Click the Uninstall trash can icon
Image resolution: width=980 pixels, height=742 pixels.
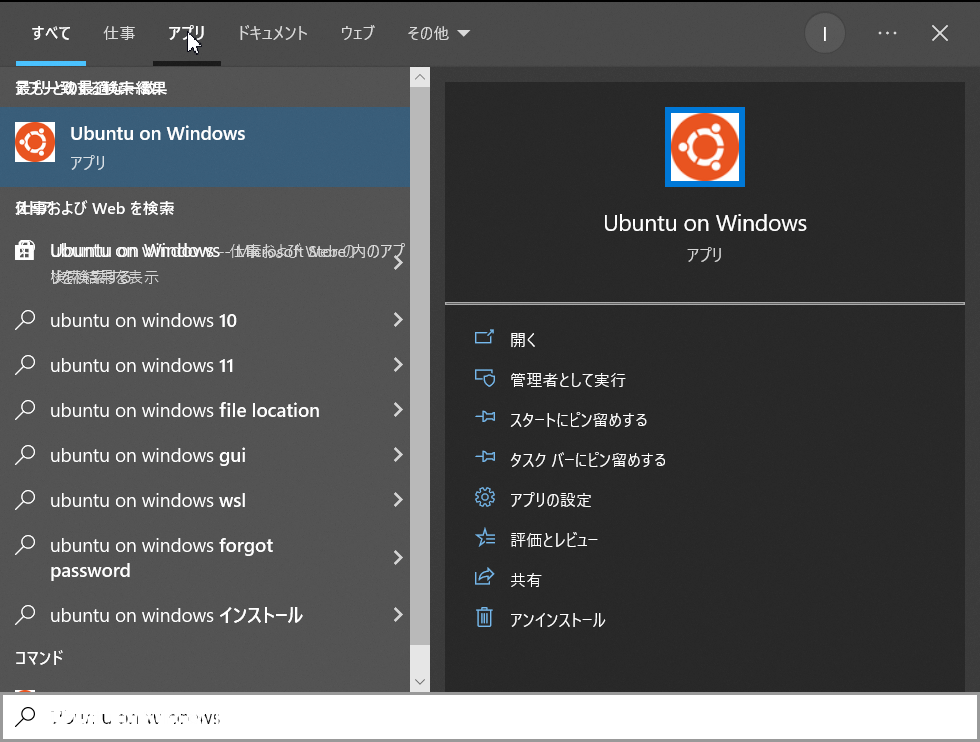(485, 619)
